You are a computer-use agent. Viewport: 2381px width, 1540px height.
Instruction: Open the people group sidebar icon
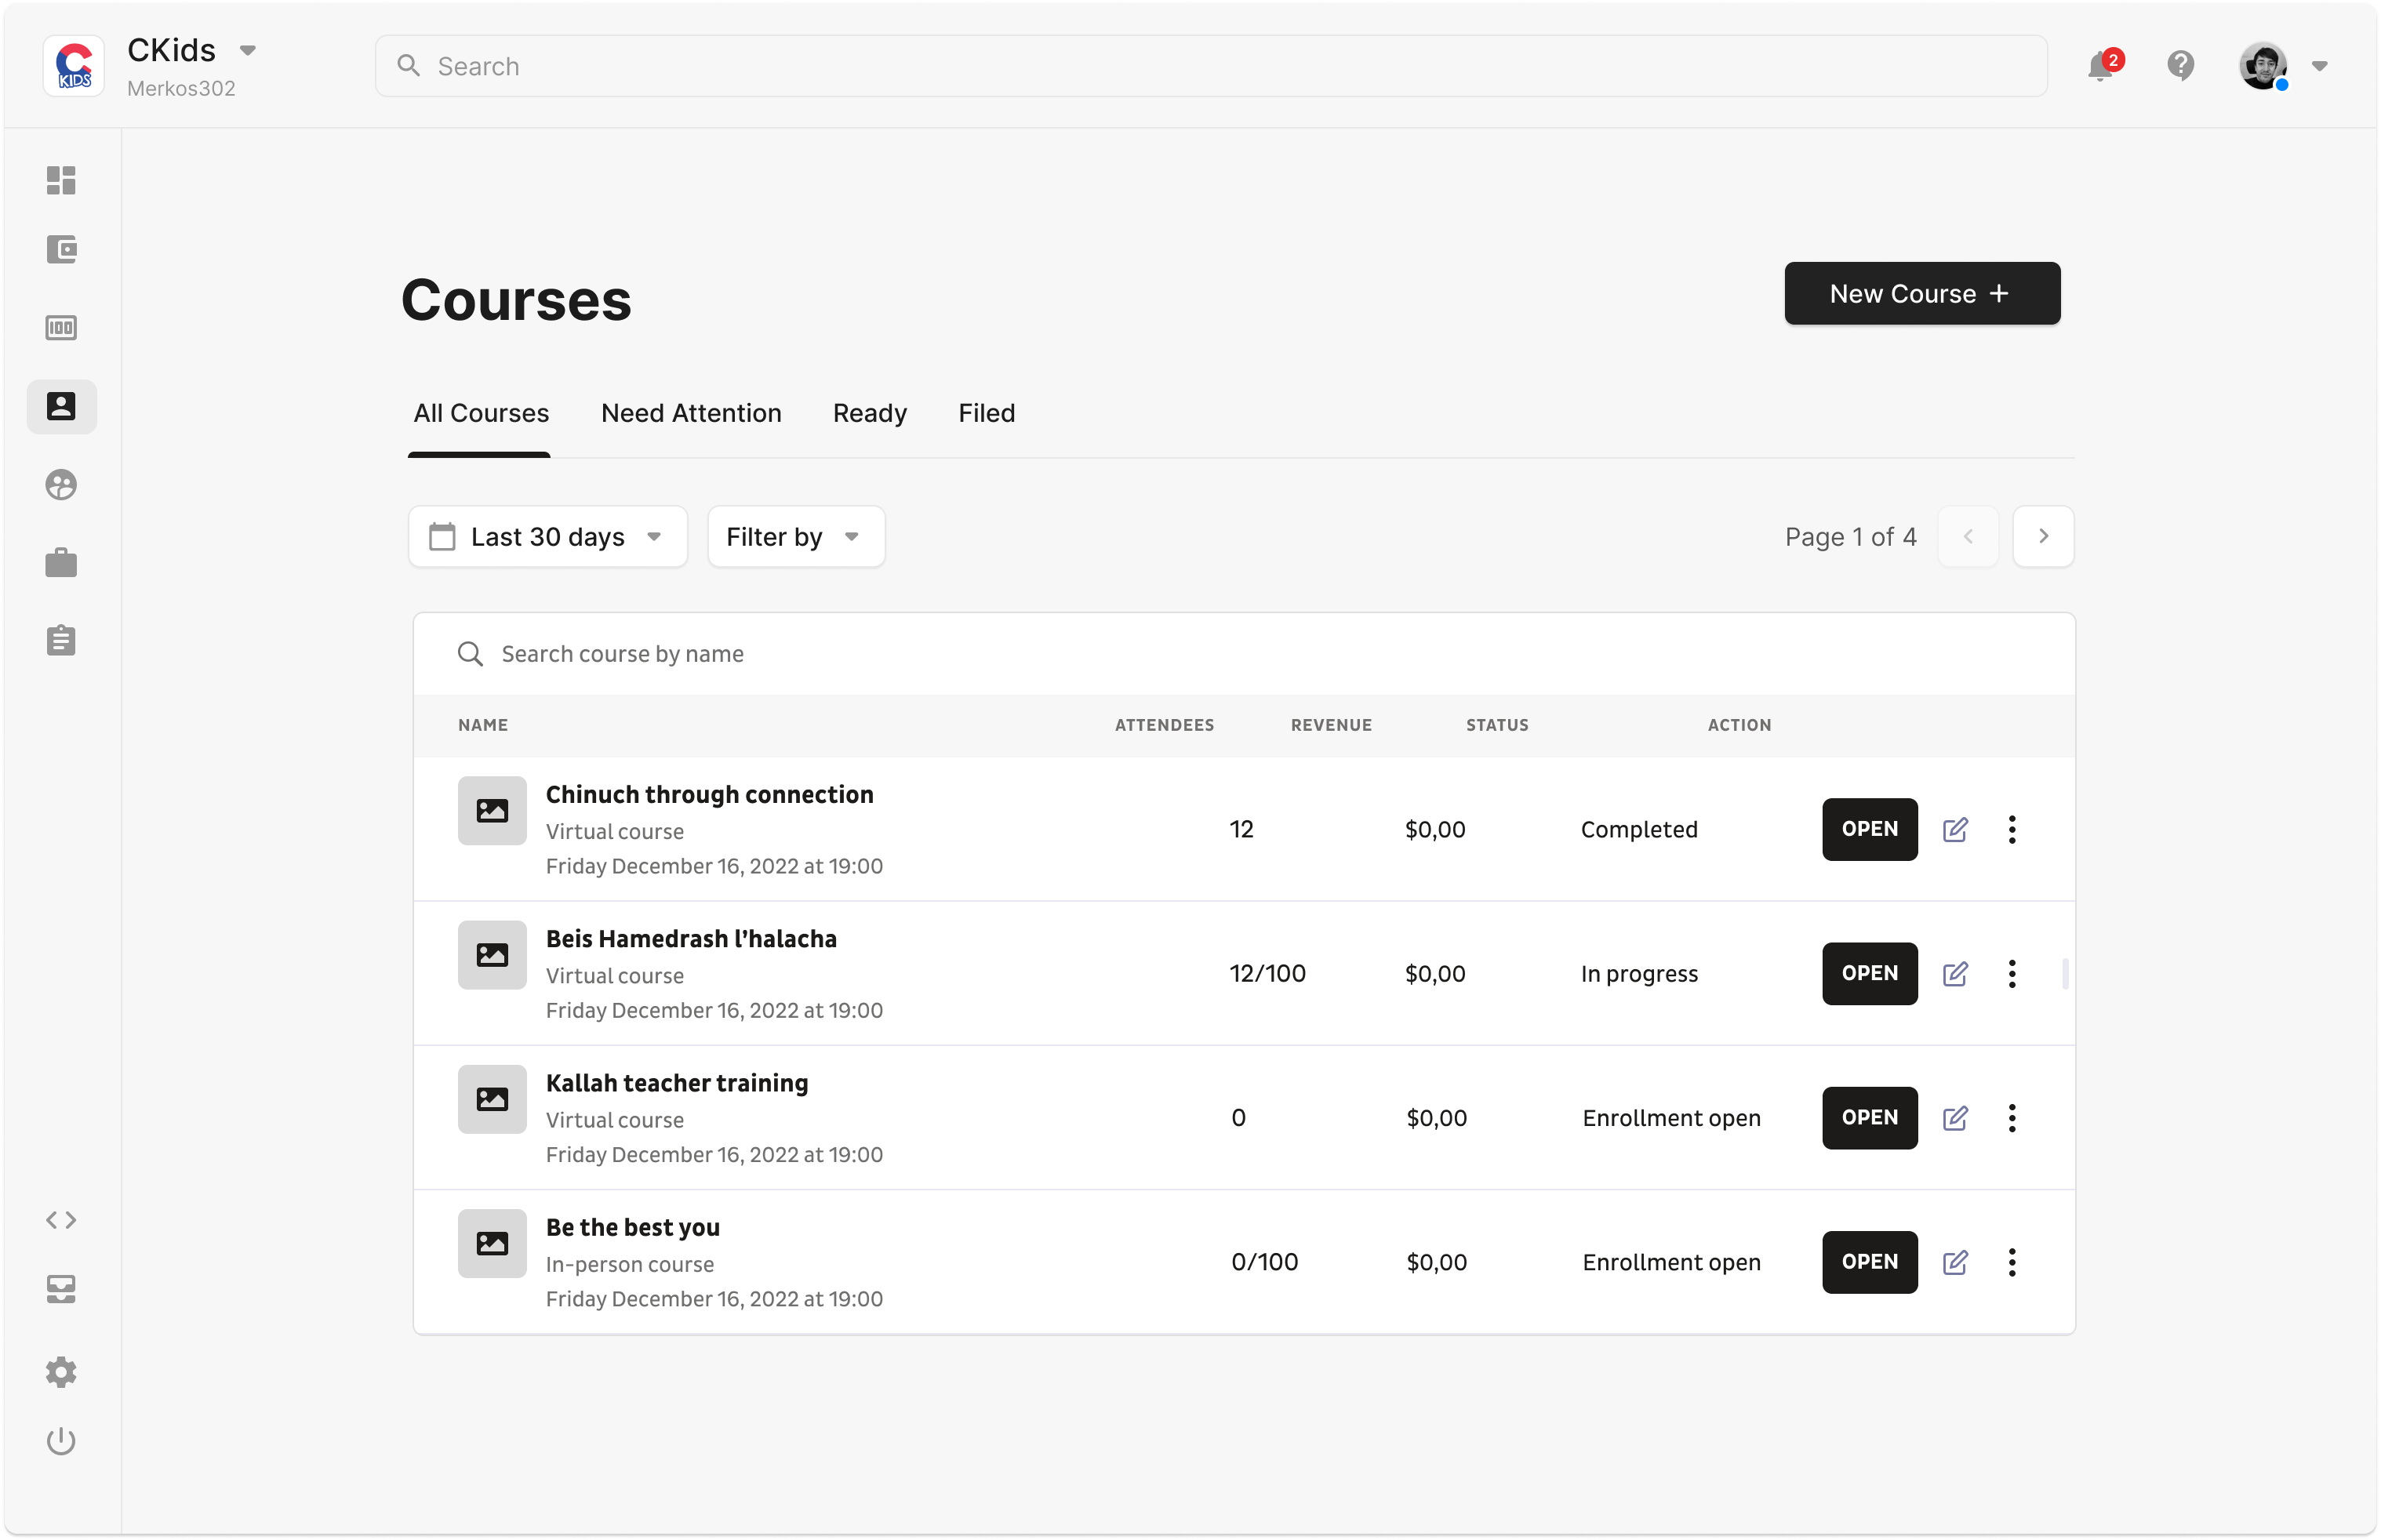pos(61,485)
